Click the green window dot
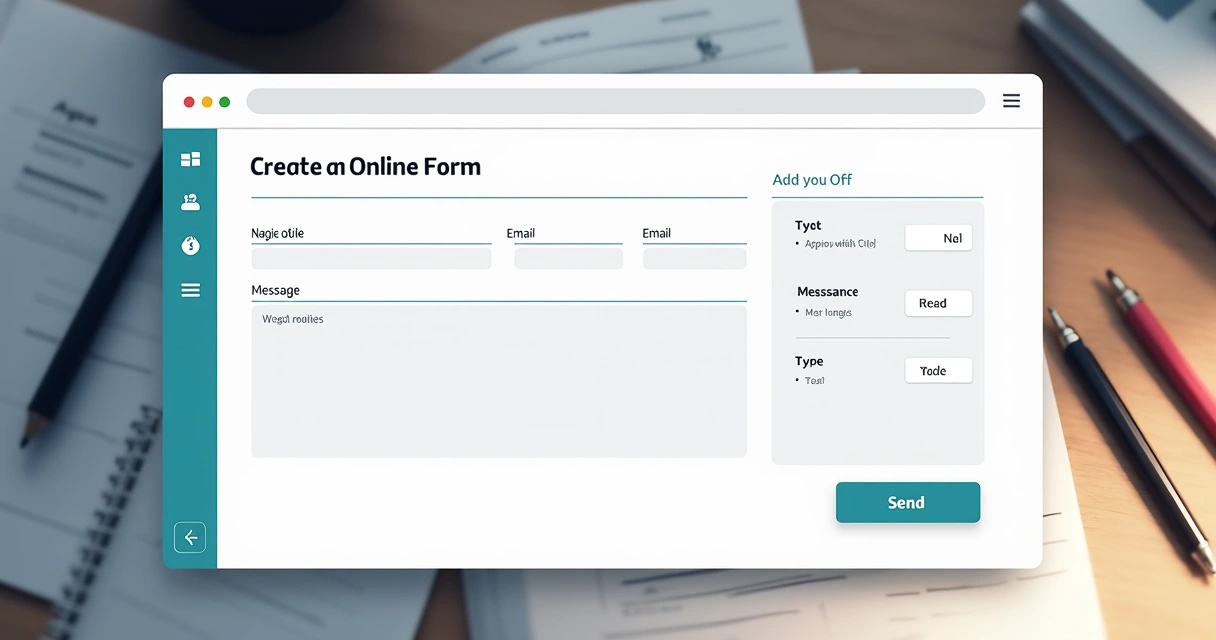The image size is (1216, 640). click(224, 102)
